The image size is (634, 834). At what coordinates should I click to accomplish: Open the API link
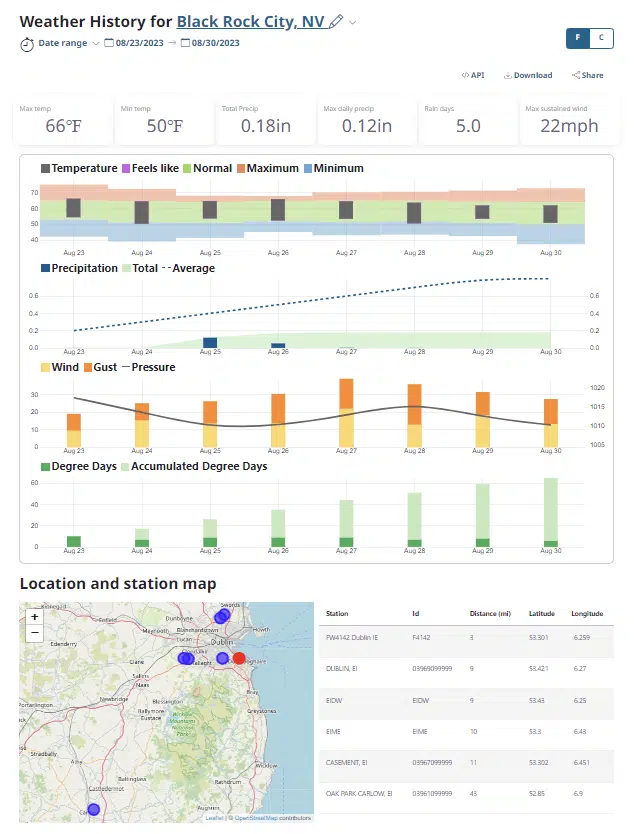pos(473,75)
